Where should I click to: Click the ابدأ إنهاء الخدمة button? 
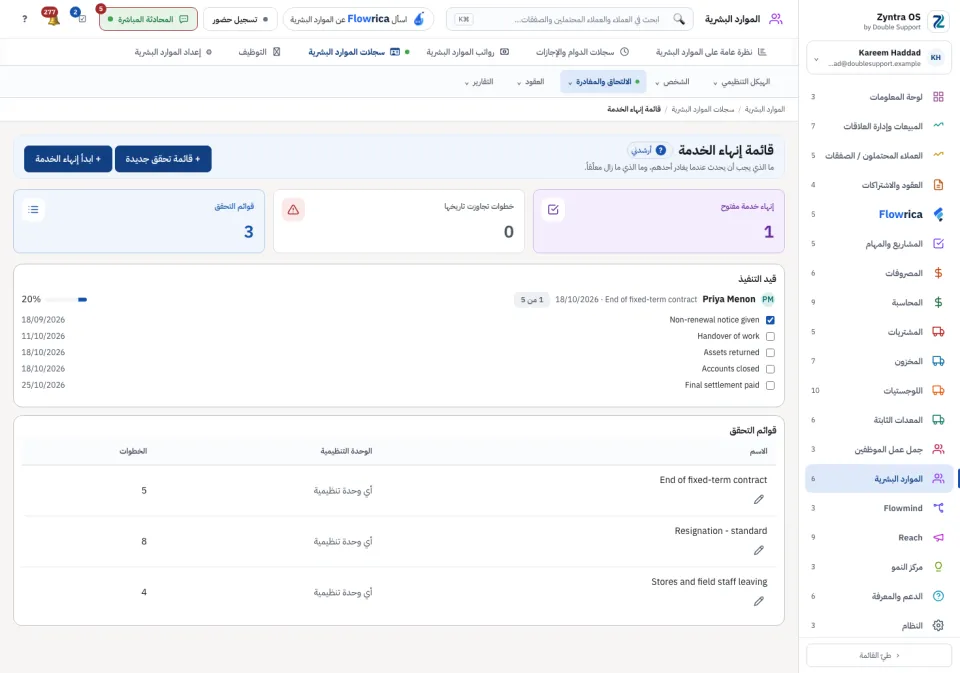pyautogui.click(x=68, y=159)
